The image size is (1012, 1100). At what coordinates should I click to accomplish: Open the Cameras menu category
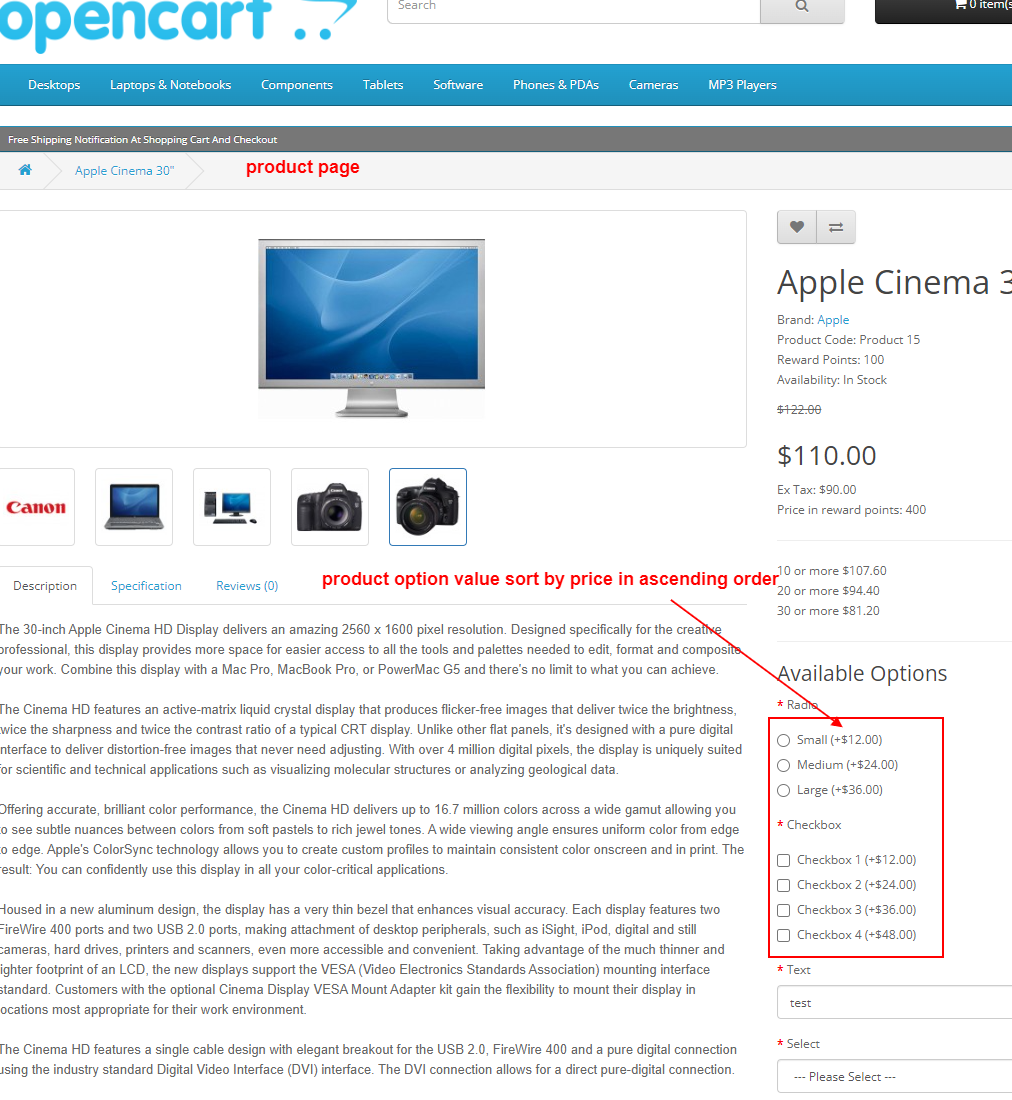pyautogui.click(x=653, y=85)
